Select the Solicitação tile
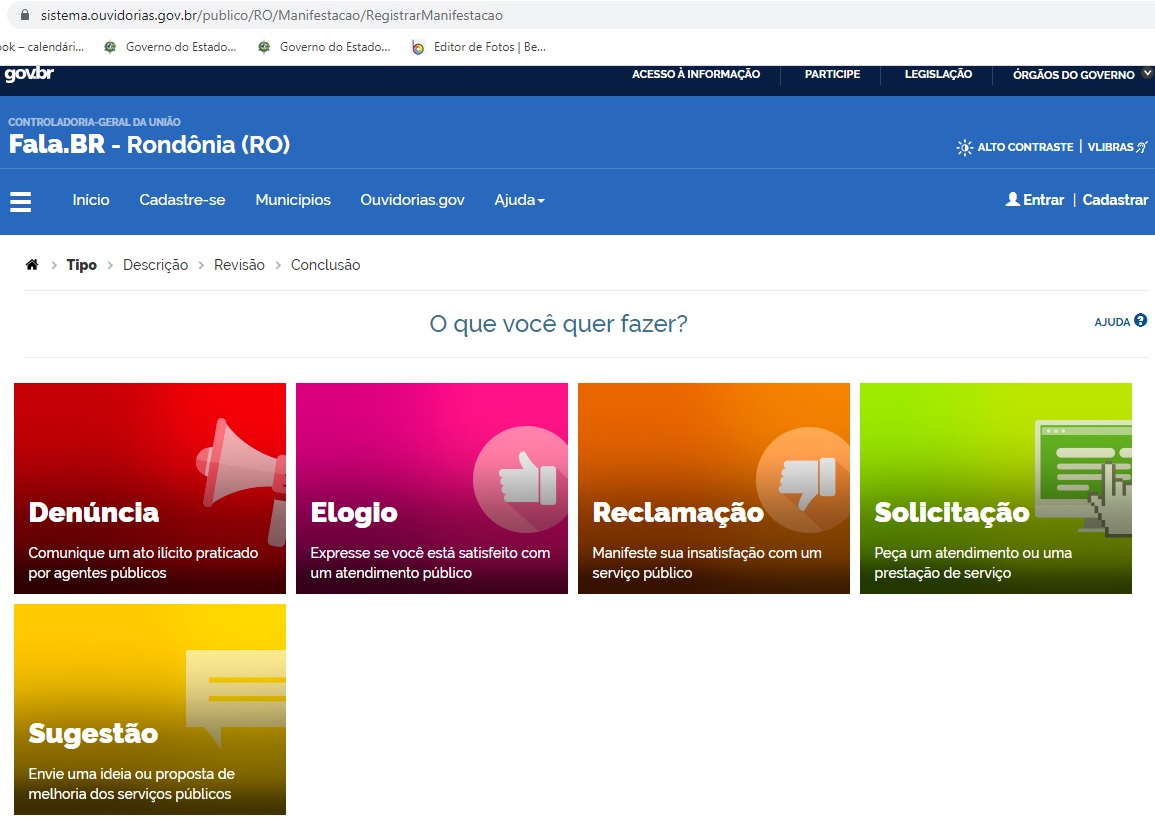Screen dimensions: 1155x818 tap(995, 488)
